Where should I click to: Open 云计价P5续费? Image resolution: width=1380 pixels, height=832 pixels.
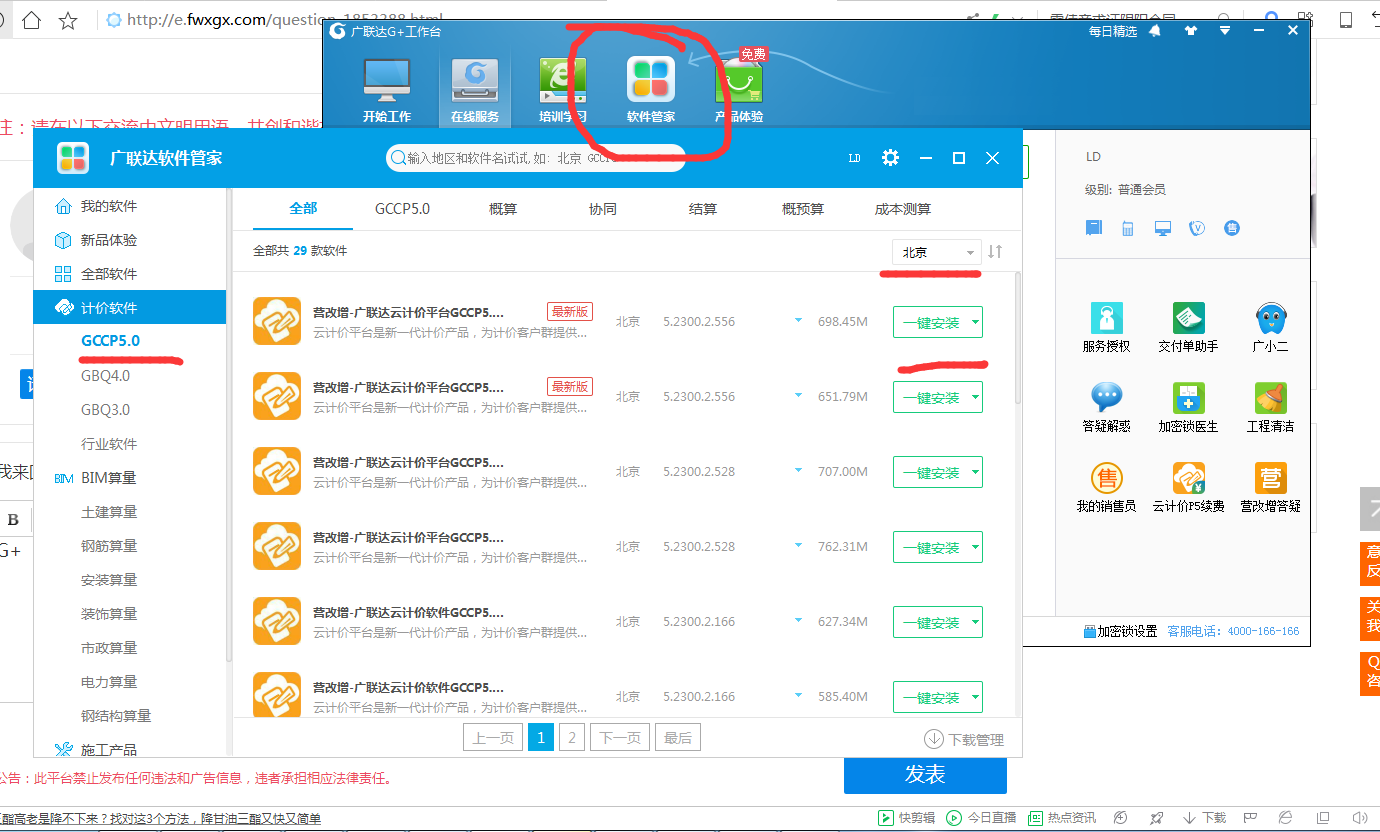(x=1188, y=488)
